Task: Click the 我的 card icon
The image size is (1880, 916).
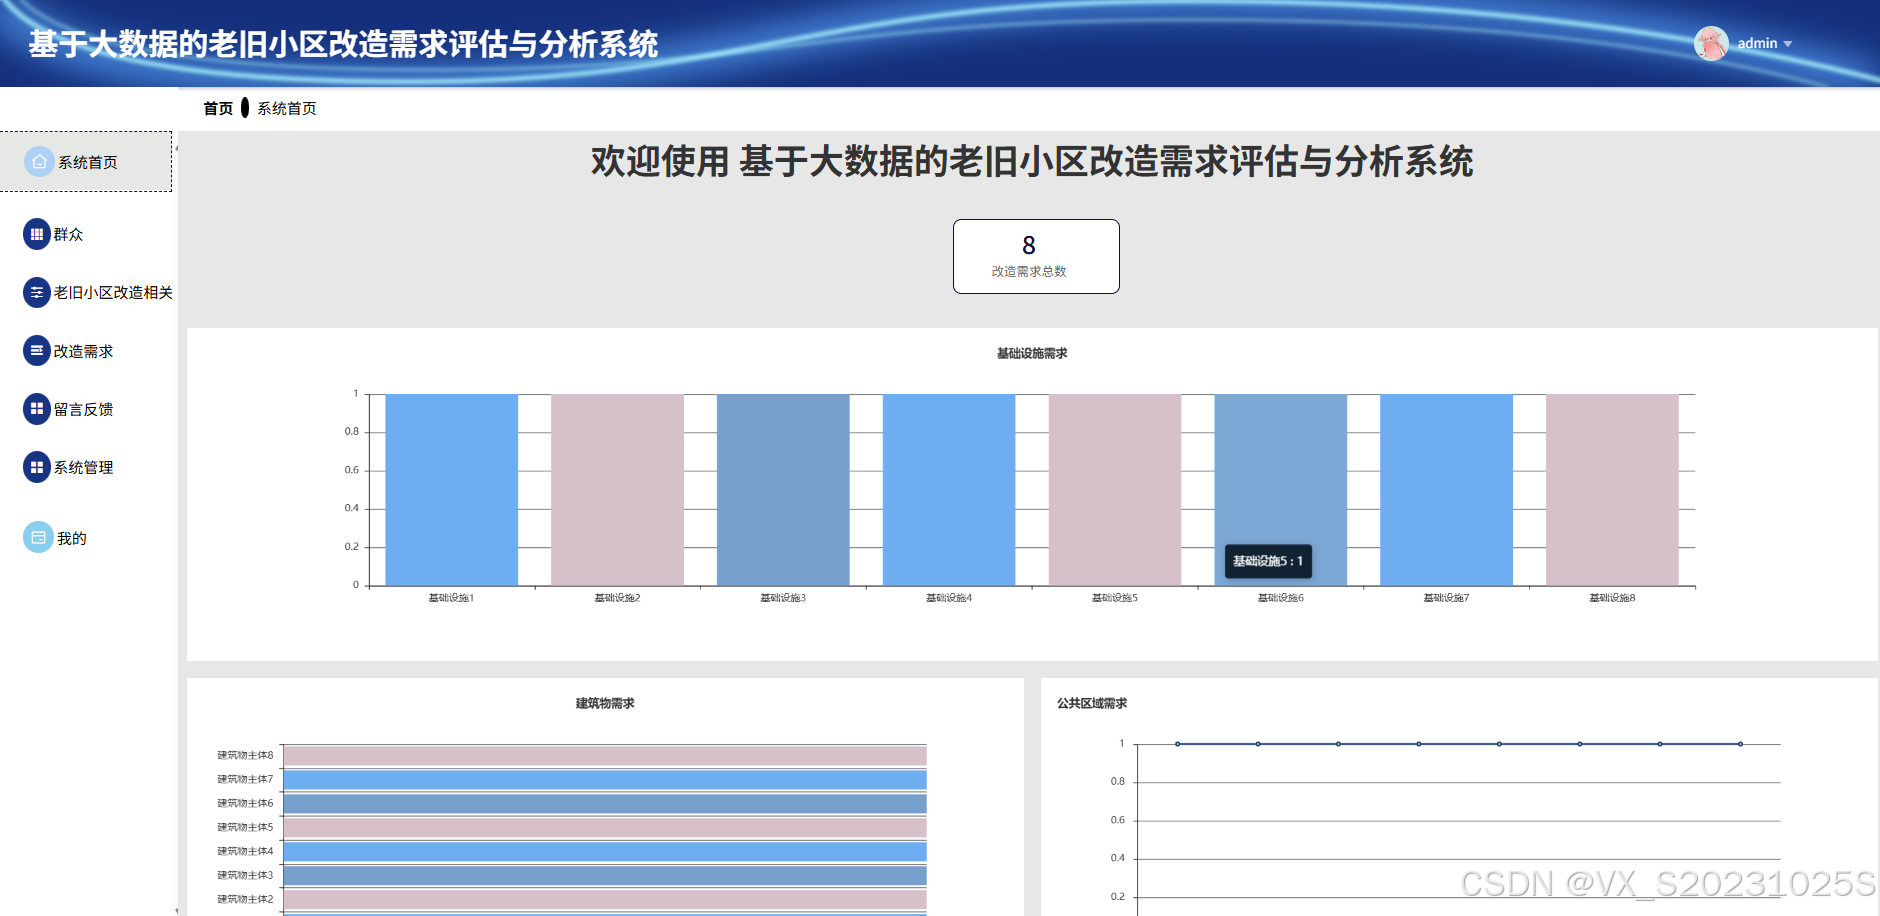Action: pyautogui.click(x=38, y=538)
